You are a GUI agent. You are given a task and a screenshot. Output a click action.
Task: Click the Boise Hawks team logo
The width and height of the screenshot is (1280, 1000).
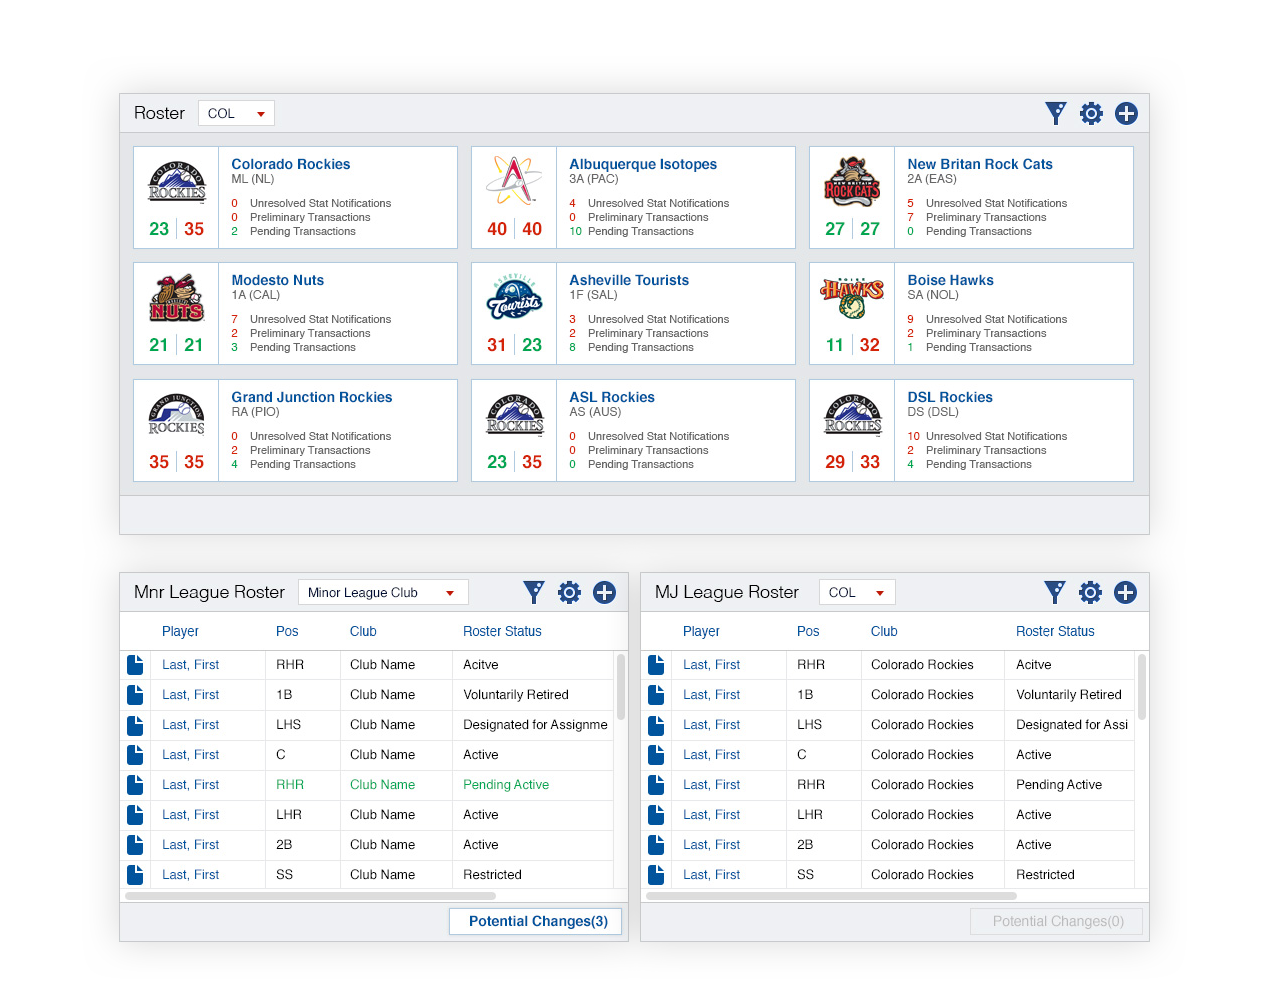click(852, 298)
